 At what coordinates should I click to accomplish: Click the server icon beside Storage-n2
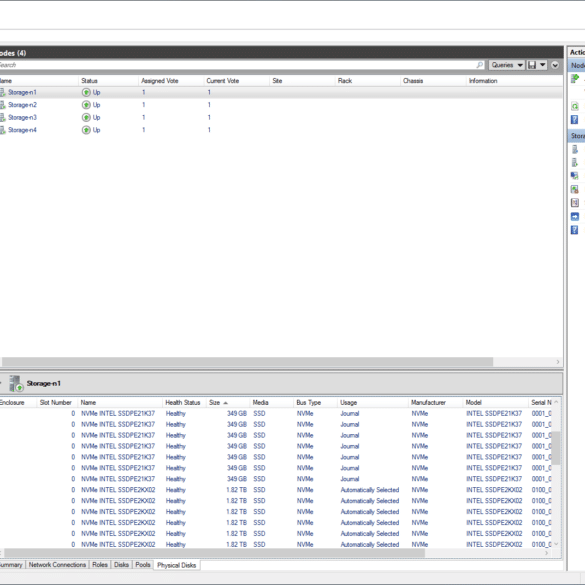click(3, 105)
